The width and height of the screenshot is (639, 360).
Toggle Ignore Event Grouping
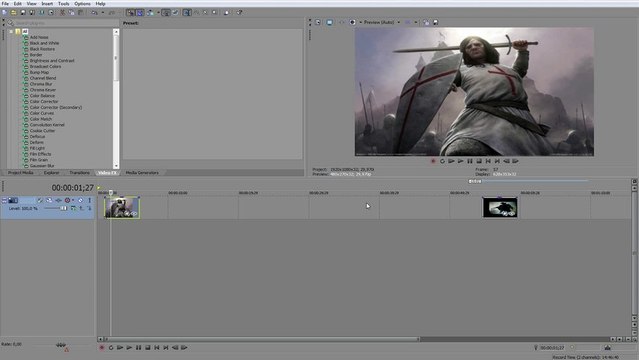[x=175, y=13]
